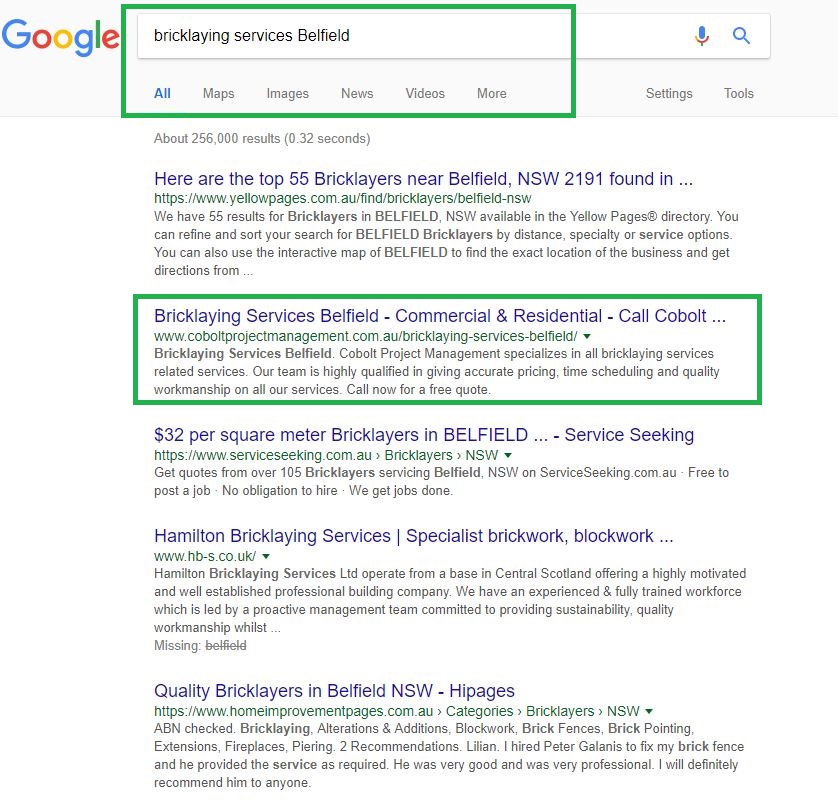Click the voice search microphone icon
This screenshot has height=801, width=838.
(702, 36)
